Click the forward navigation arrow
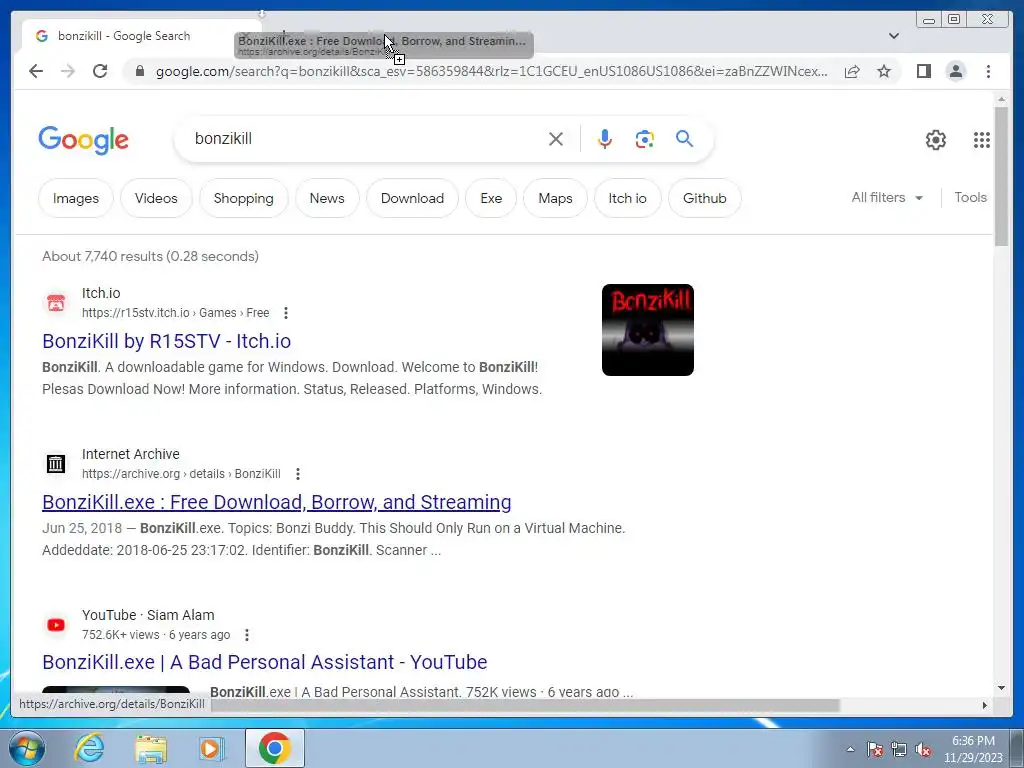 (68, 71)
